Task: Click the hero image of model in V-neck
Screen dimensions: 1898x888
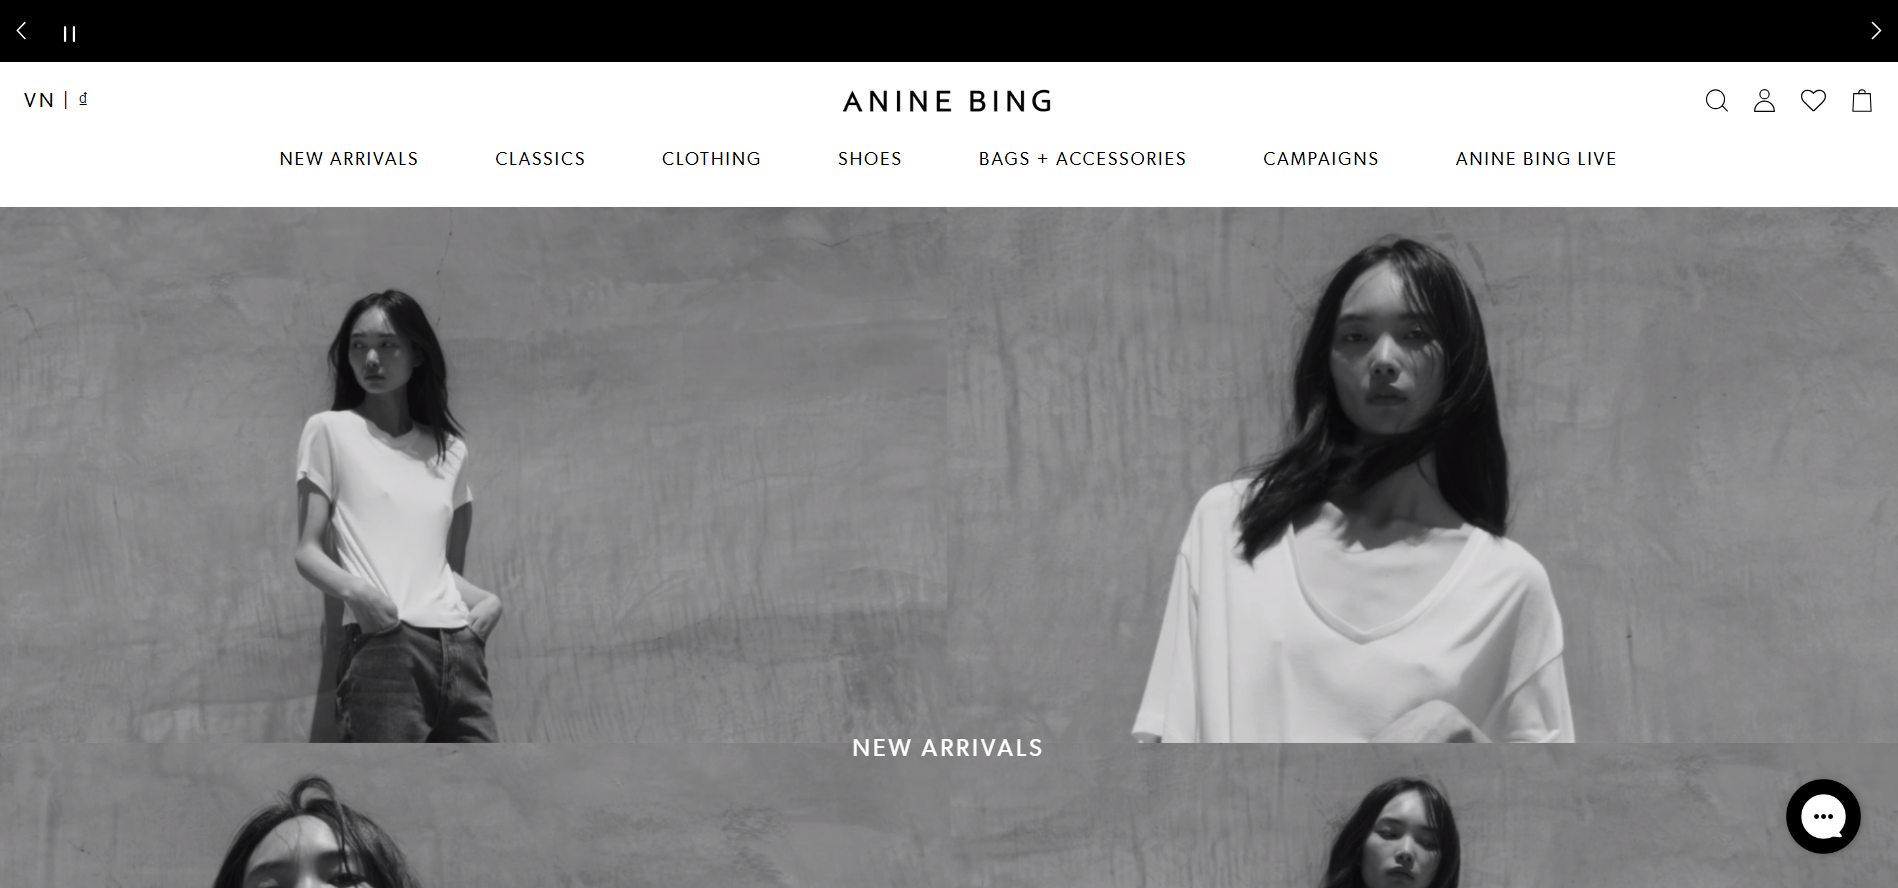Action: 1422,475
